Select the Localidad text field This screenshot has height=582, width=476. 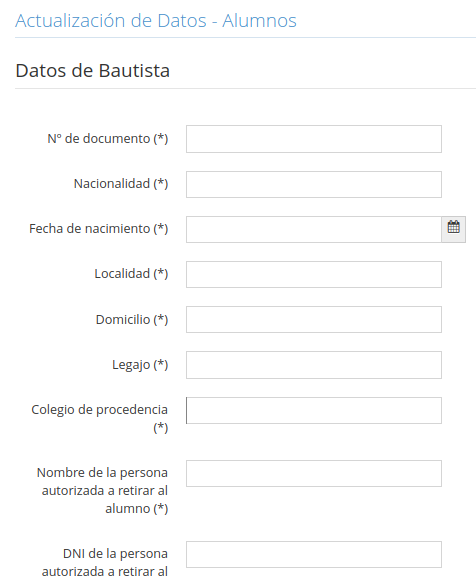click(x=314, y=274)
